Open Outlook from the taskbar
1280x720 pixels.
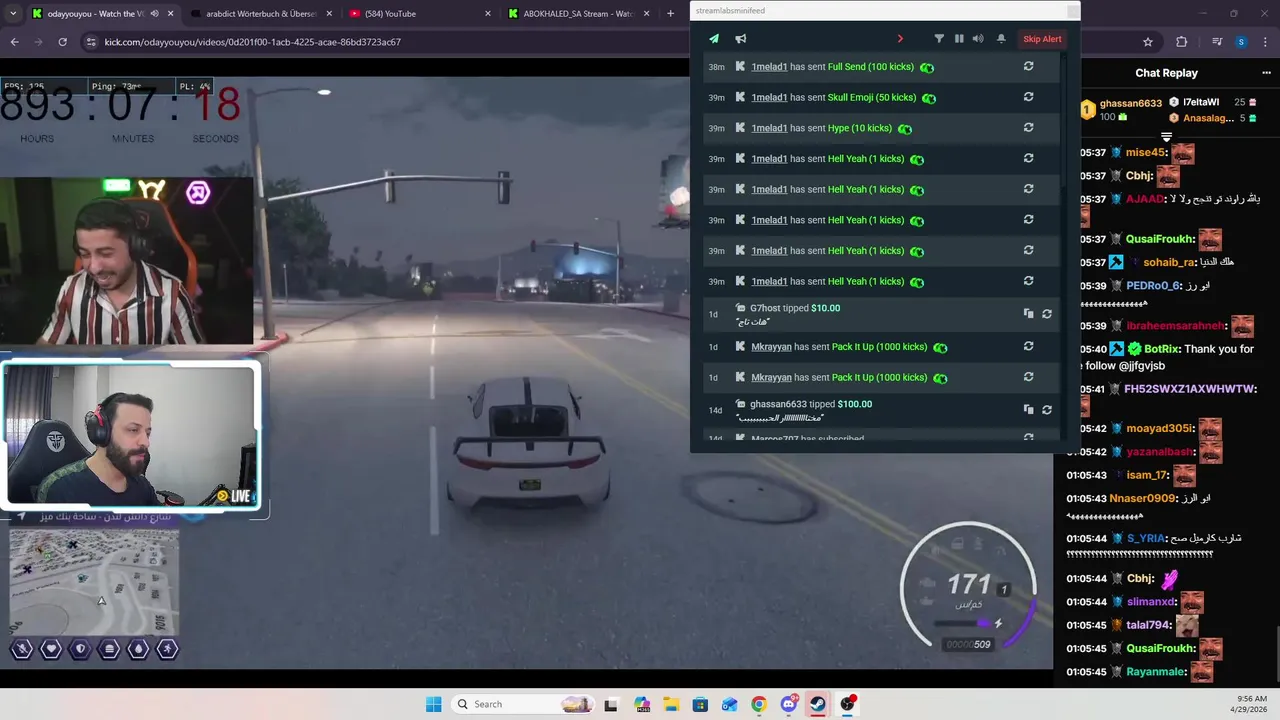click(730, 704)
